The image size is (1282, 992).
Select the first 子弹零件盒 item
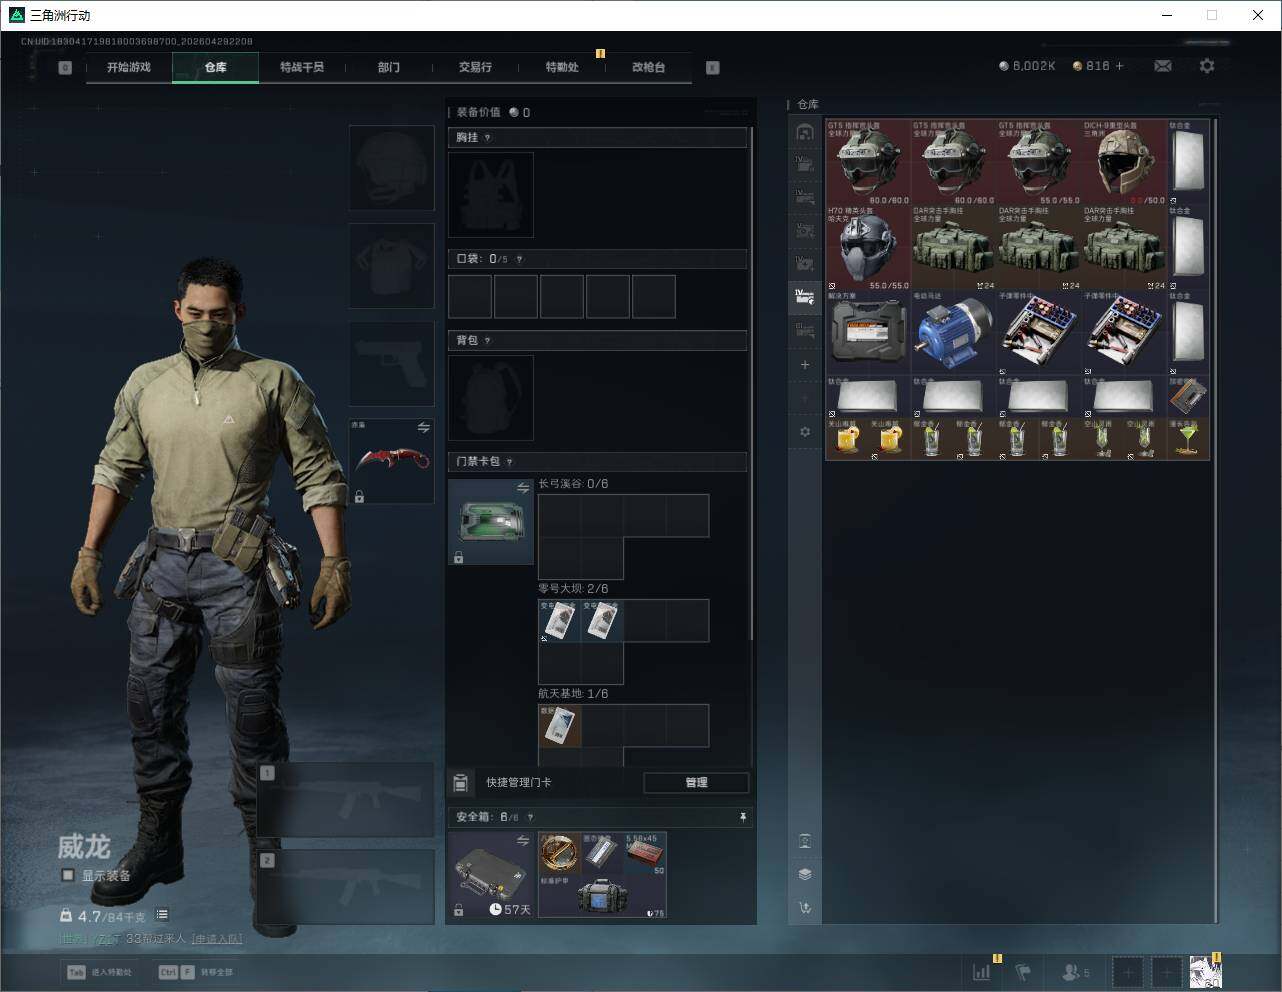click(1039, 333)
